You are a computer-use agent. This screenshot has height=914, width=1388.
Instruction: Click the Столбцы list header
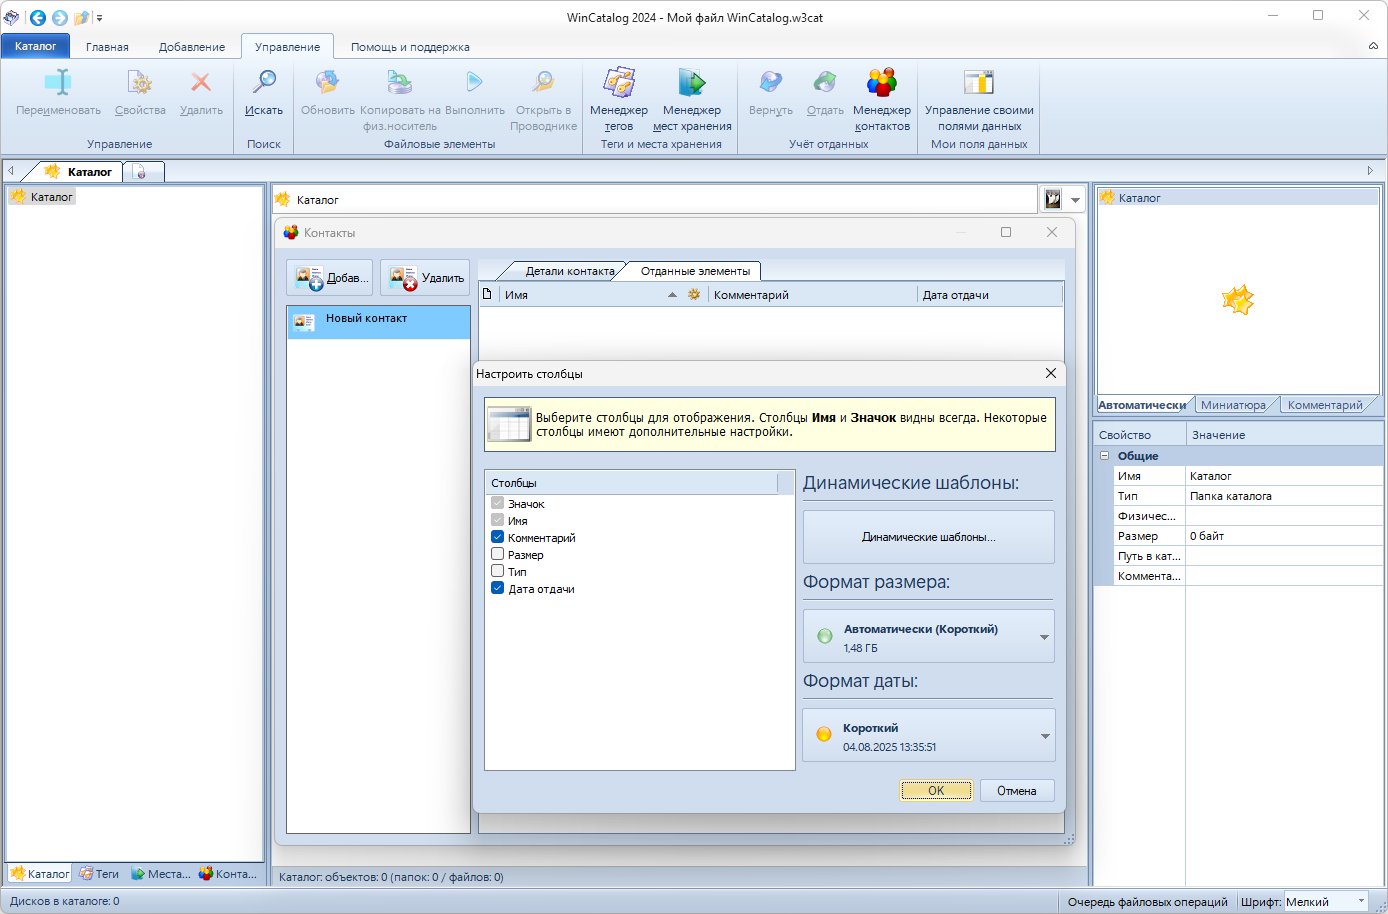click(632, 483)
